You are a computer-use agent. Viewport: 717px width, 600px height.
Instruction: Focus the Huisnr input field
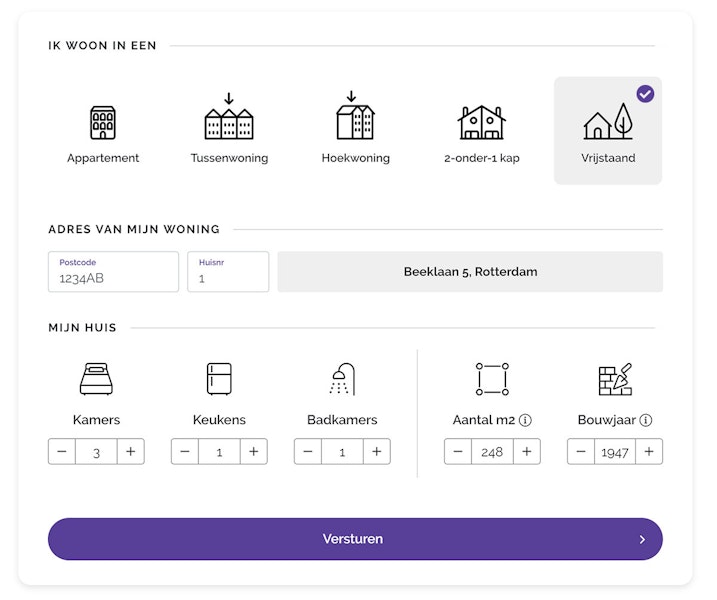(228, 272)
